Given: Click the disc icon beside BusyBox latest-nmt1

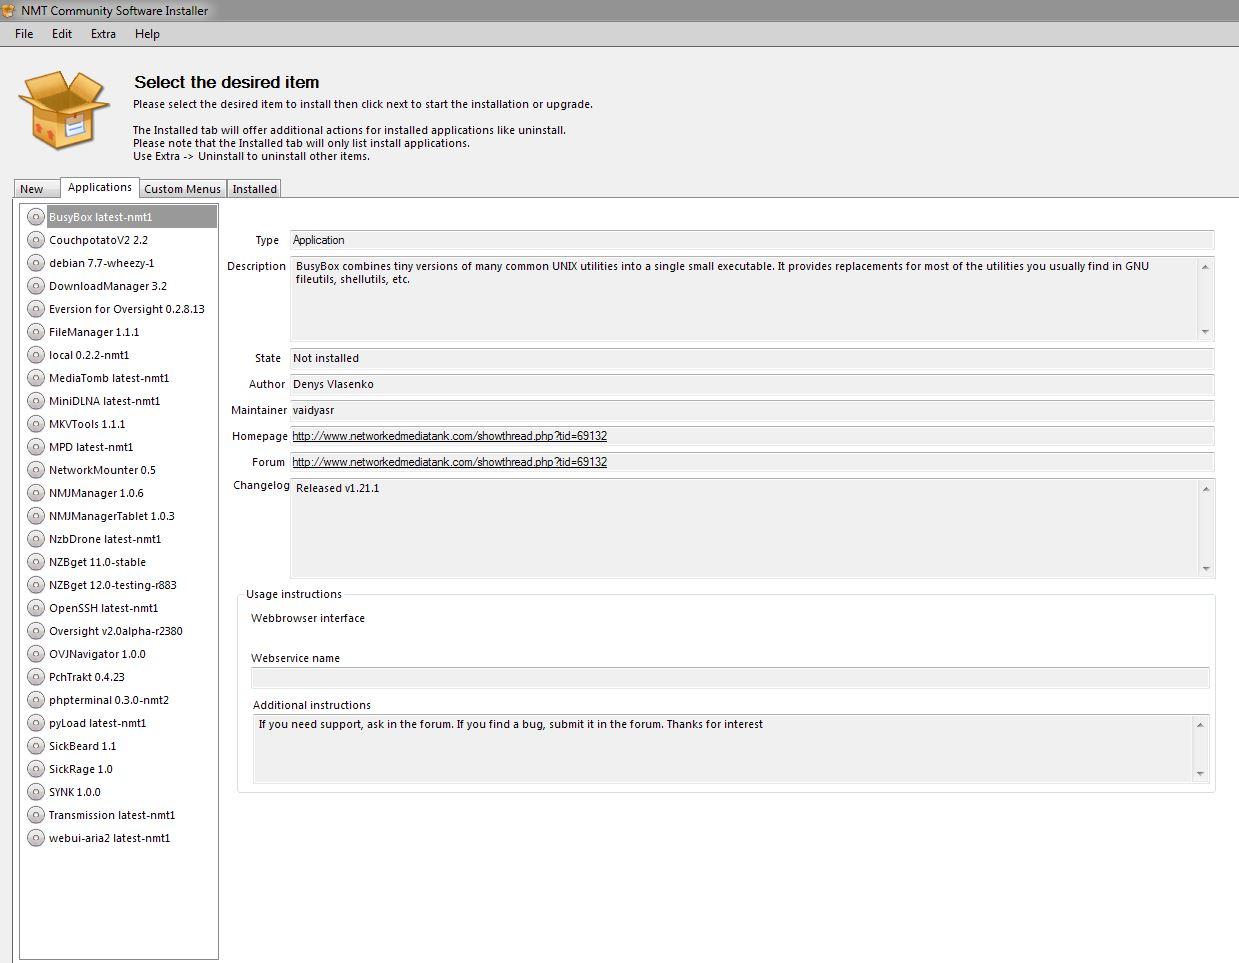Looking at the screenshot, I should coord(36,217).
